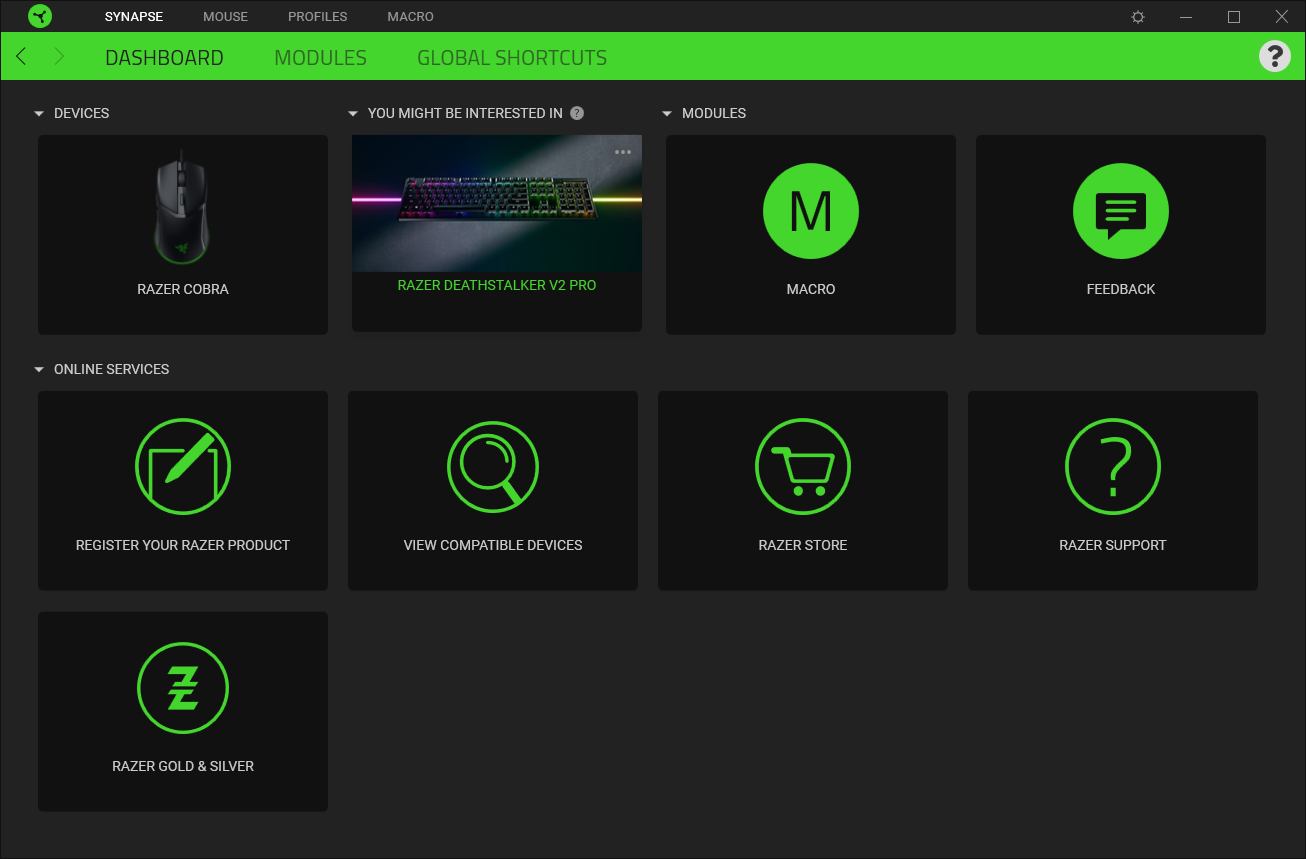Open the Razer Store cart icon

(x=803, y=467)
